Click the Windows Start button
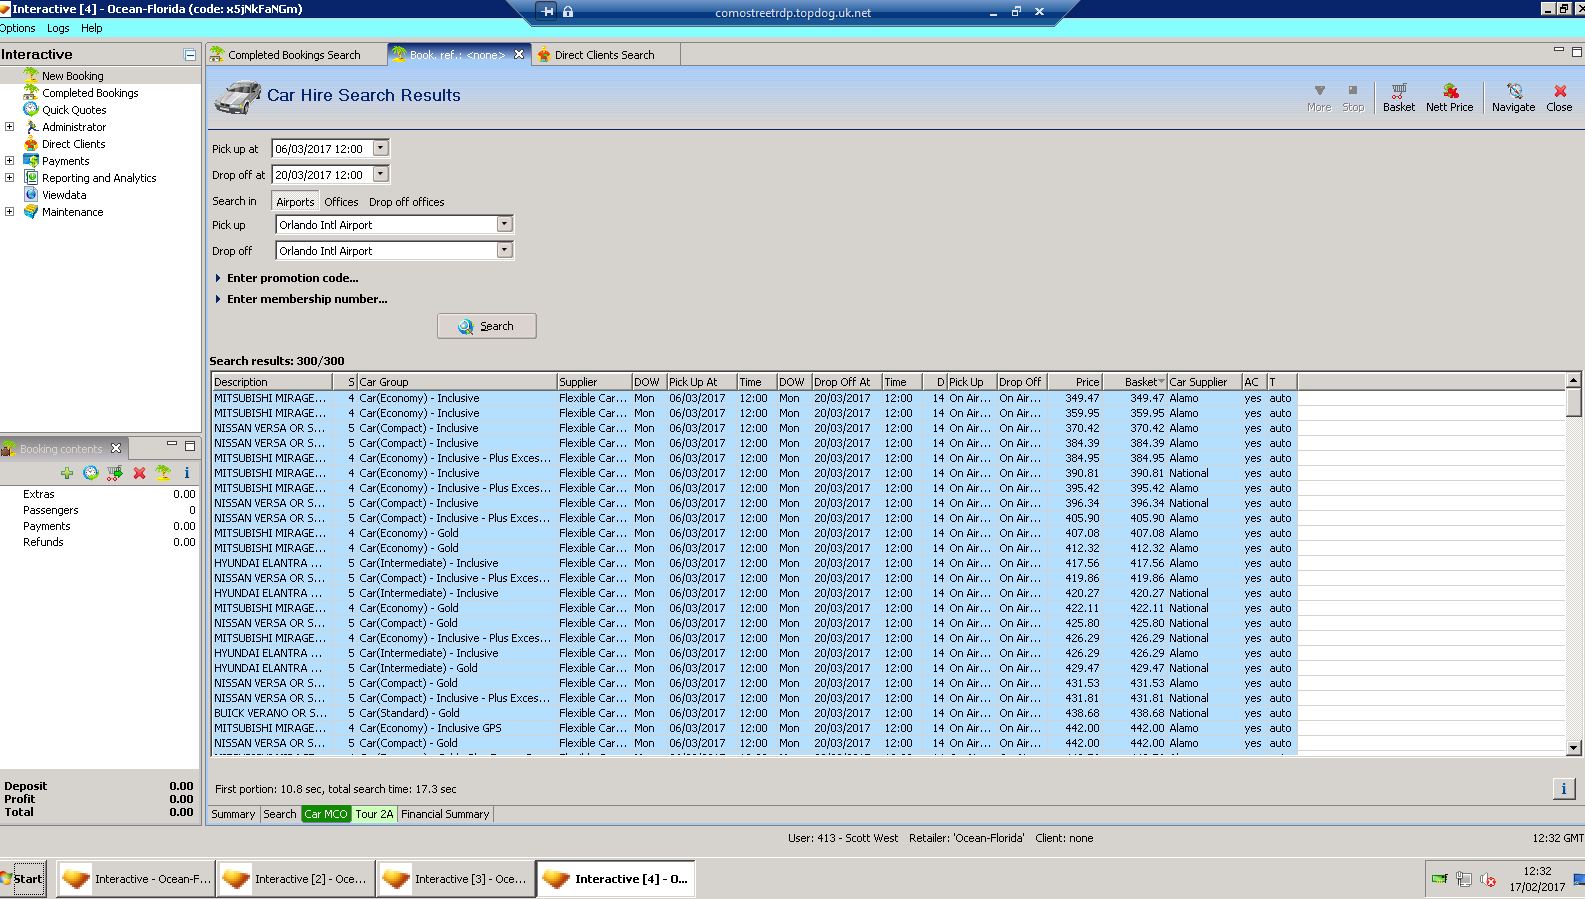 (23, 879)
